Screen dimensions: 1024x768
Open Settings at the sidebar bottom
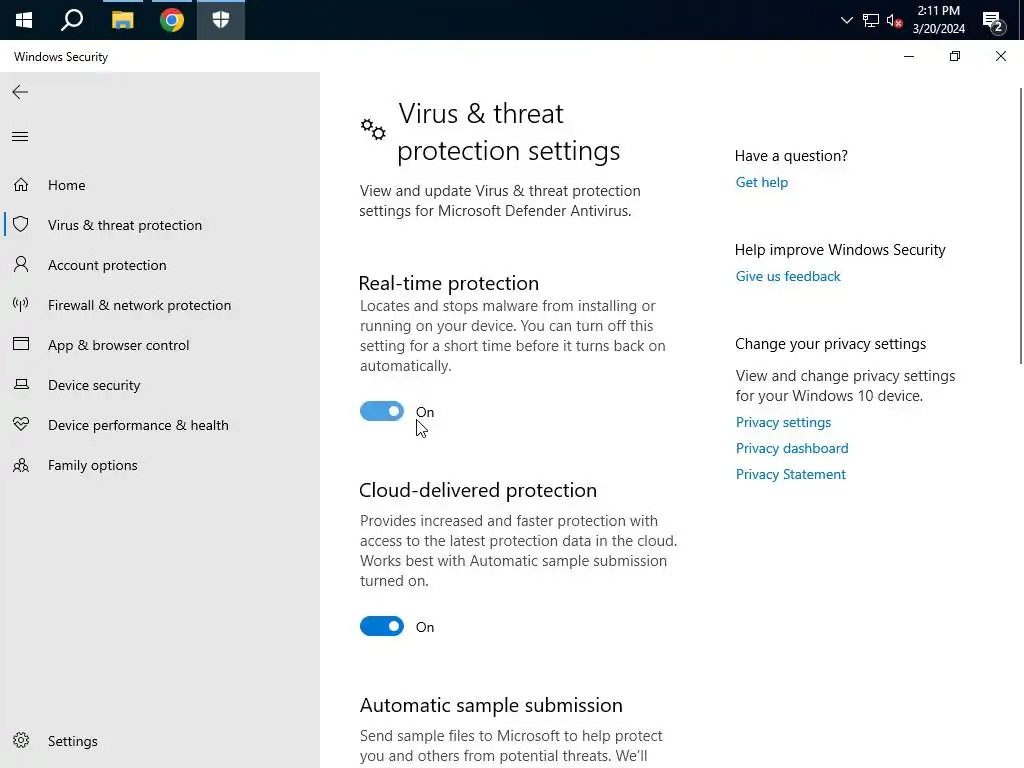72,741
